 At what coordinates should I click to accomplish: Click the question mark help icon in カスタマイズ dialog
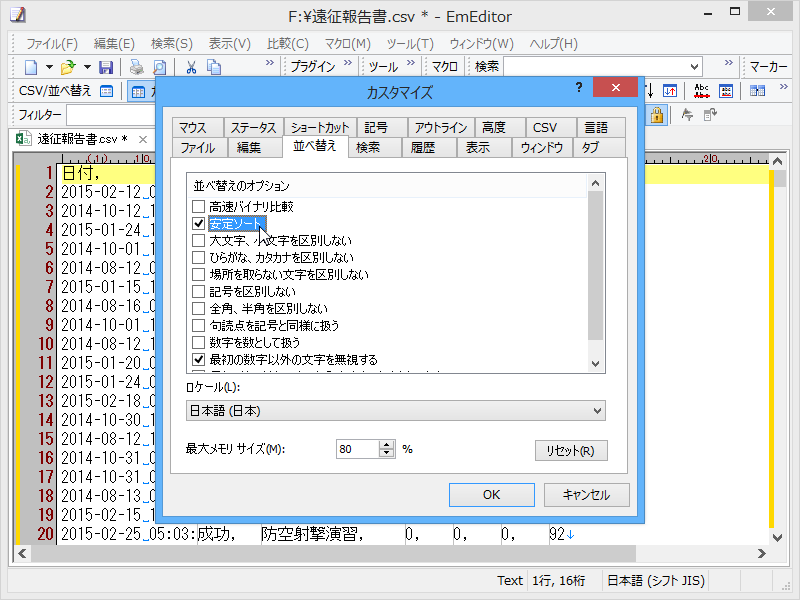point(579,87)
